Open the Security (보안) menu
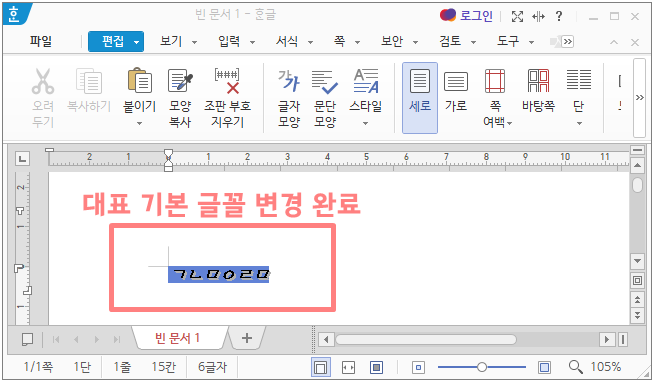This screenshot has height=382, width=654. (x=392, y=41)
